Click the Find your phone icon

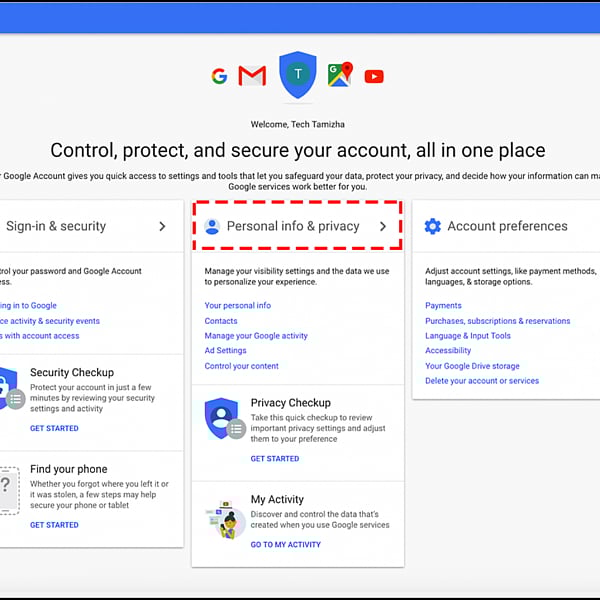[x=7, y=490]
